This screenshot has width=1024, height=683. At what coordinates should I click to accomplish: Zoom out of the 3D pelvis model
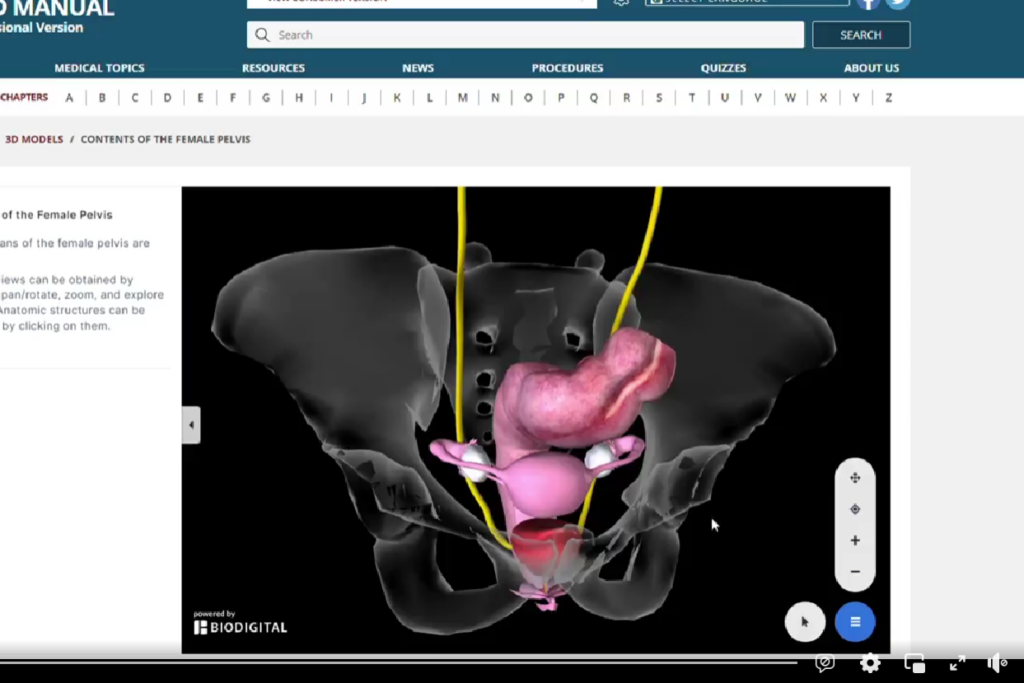[855, 572]
